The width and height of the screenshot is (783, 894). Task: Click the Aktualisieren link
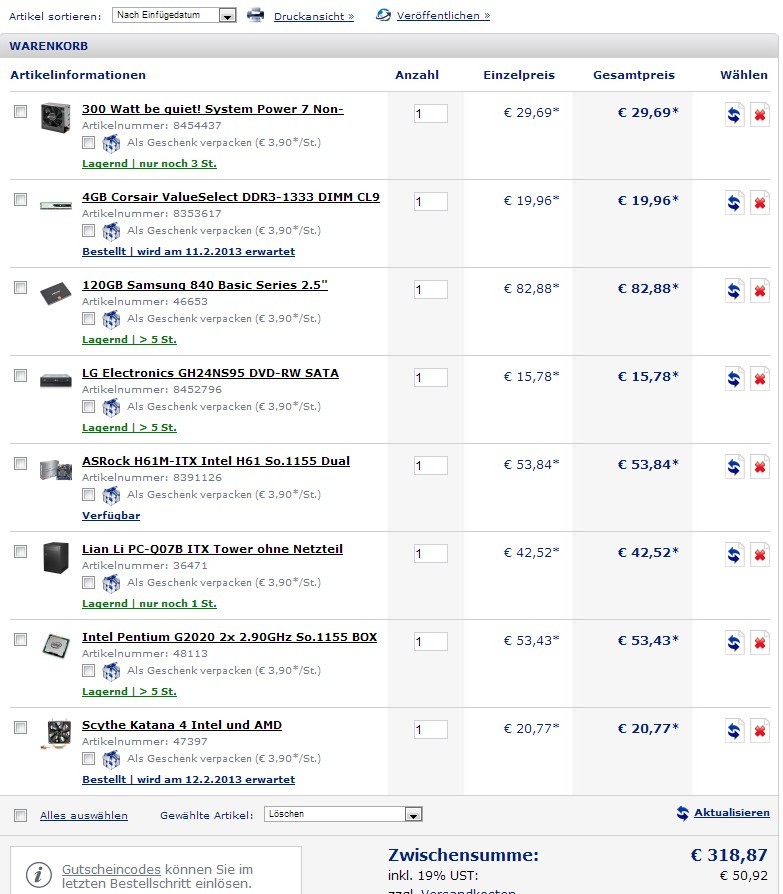pos(732,812)
